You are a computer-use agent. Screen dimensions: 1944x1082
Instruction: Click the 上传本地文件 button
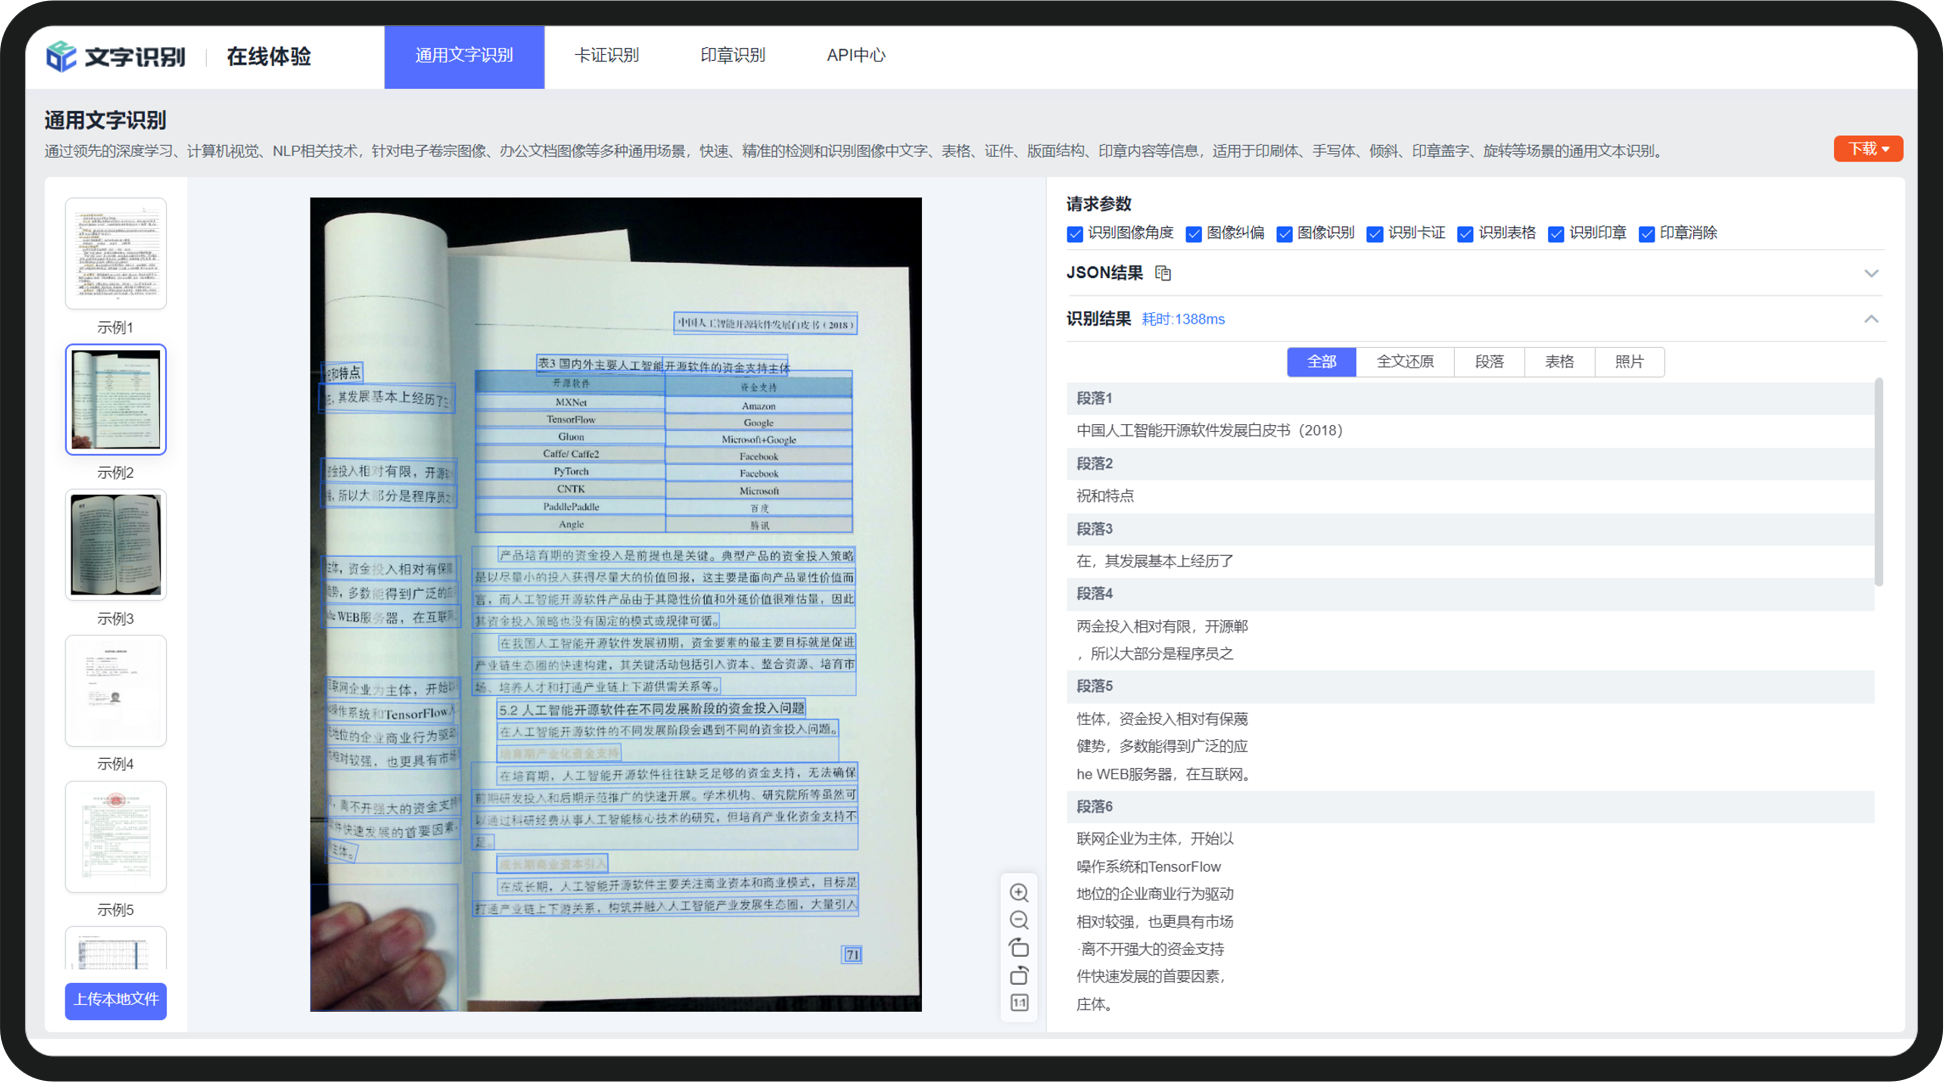116,1000
